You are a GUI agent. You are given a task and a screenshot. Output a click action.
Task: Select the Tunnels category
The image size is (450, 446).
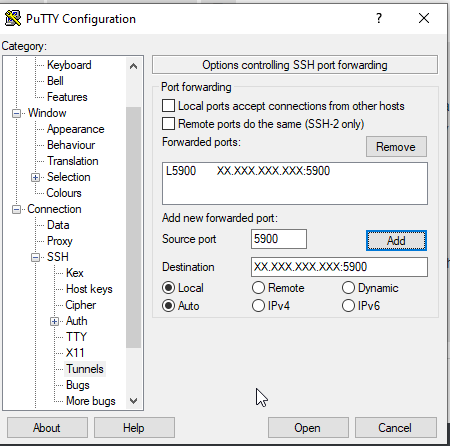85,369
